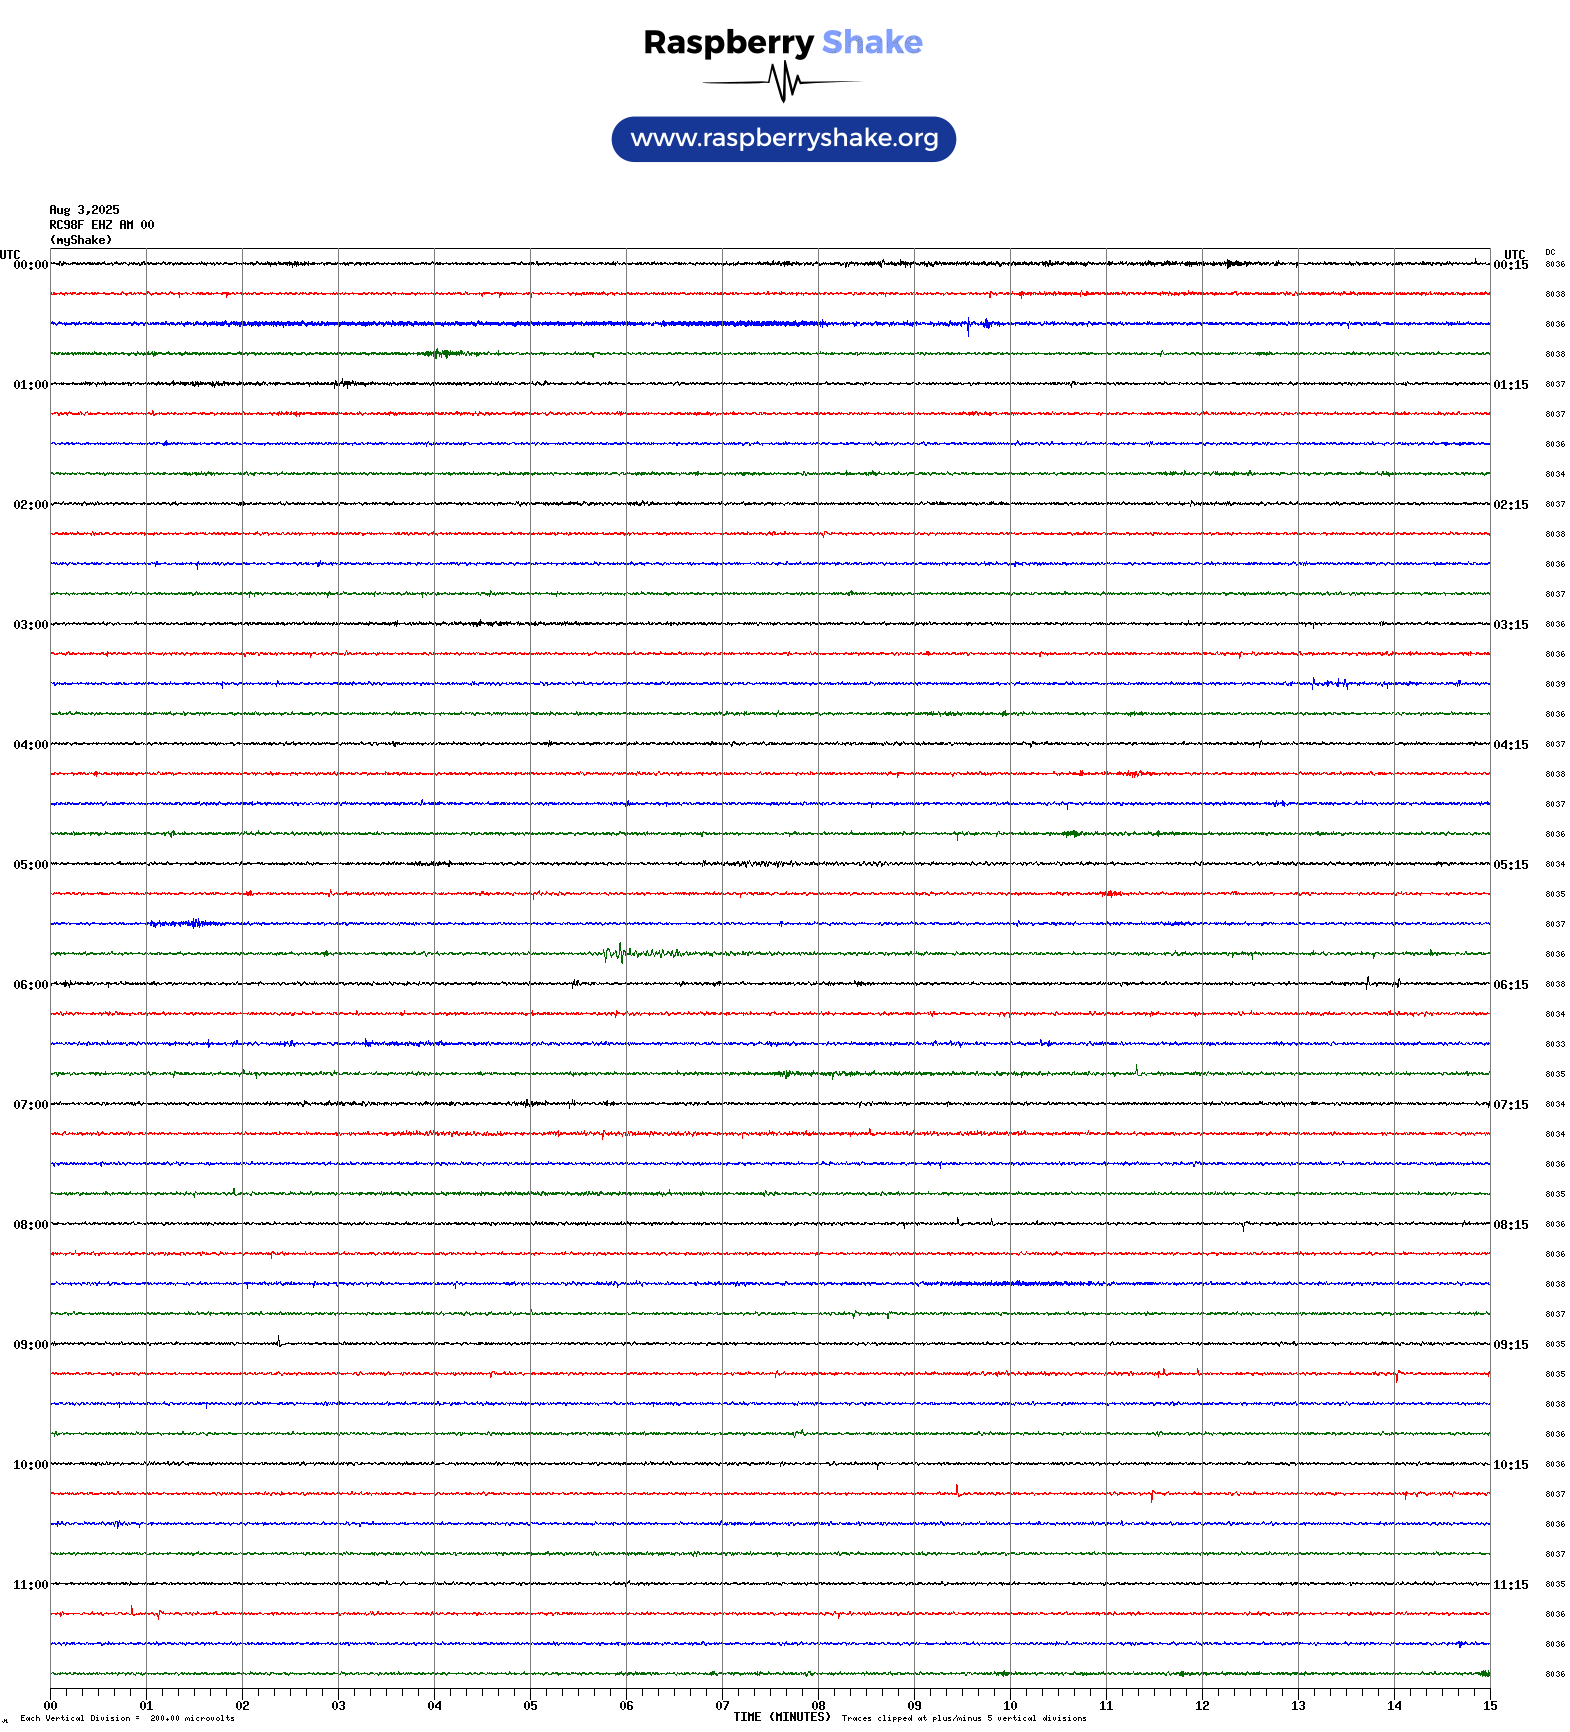
Task: Click the 00:15 end time label
Action: (x=1511, y=265)
